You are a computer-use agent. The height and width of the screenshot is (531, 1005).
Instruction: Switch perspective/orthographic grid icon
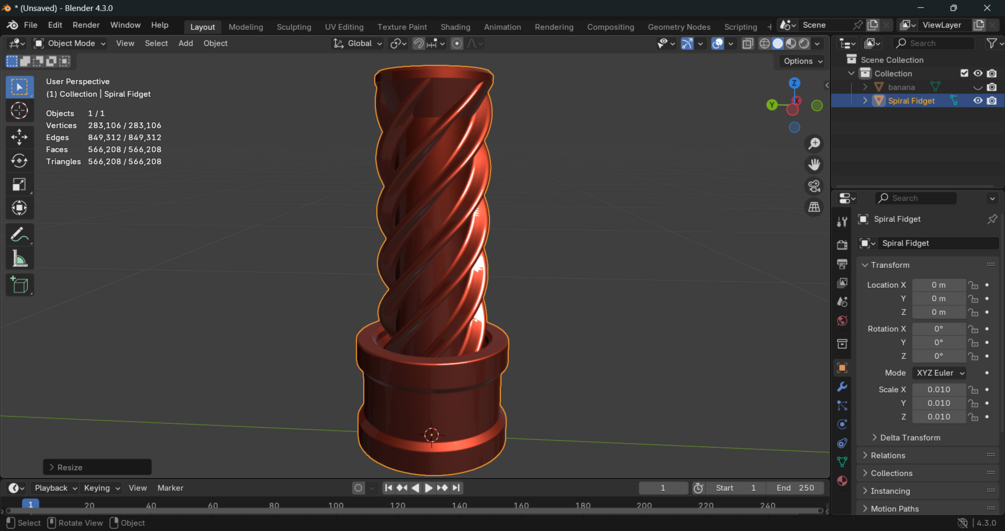pyautogui.click(x=814, y=207)
